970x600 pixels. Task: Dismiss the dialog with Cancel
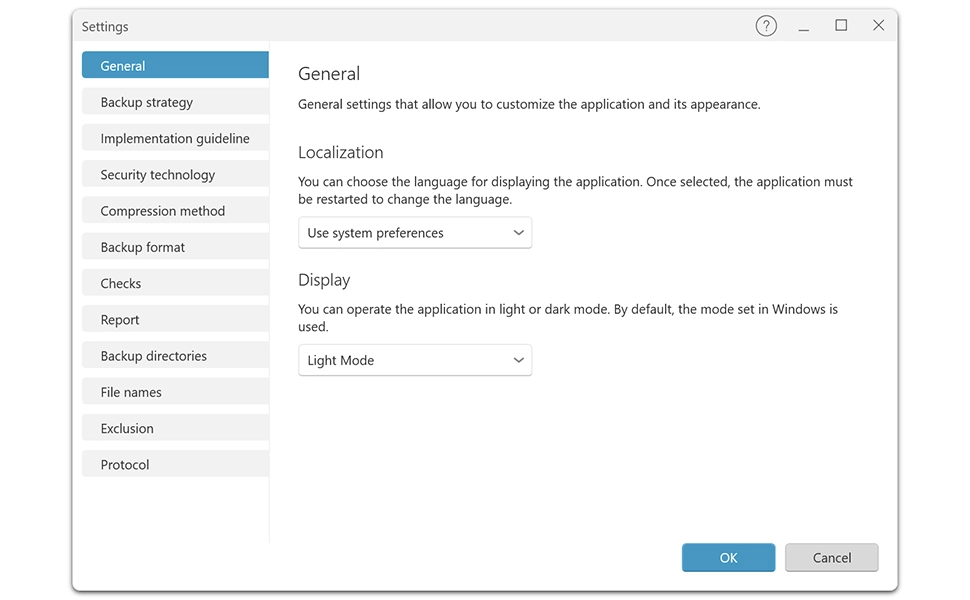(831, 557)
